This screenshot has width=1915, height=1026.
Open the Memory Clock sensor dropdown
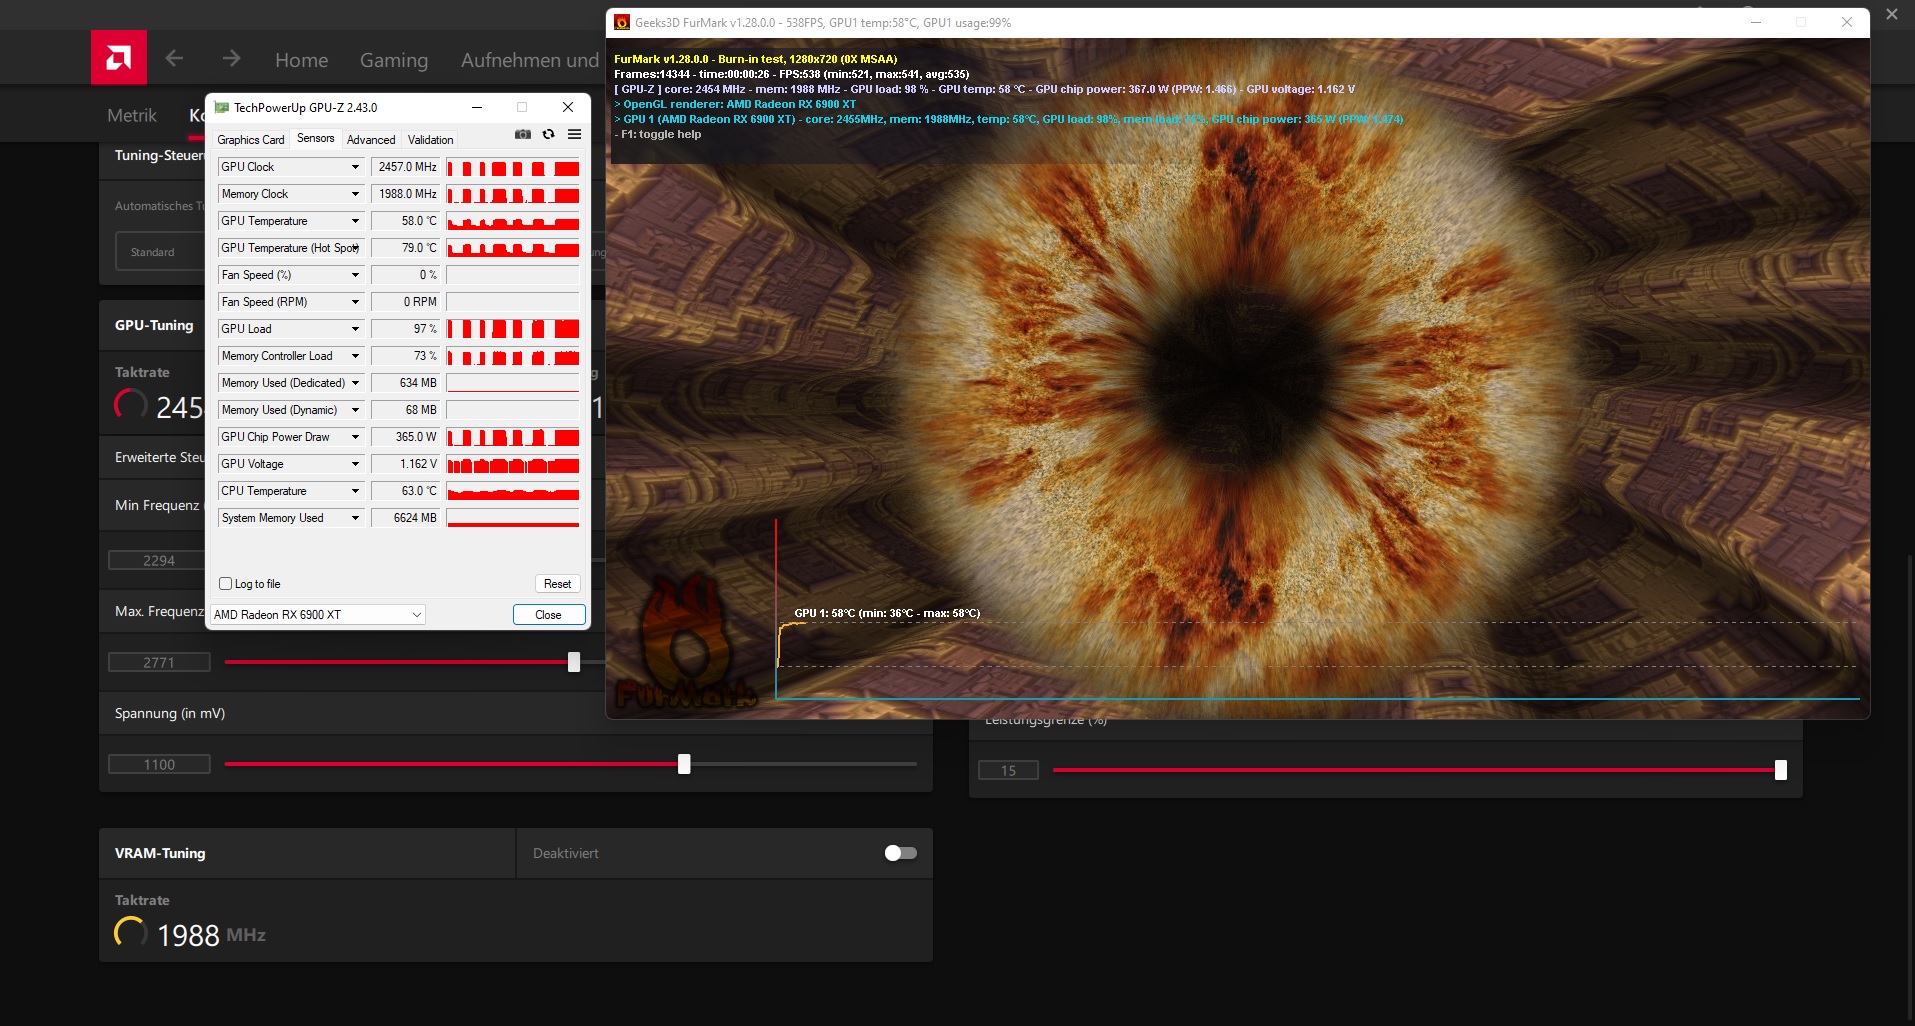click(x=355, y=194)
